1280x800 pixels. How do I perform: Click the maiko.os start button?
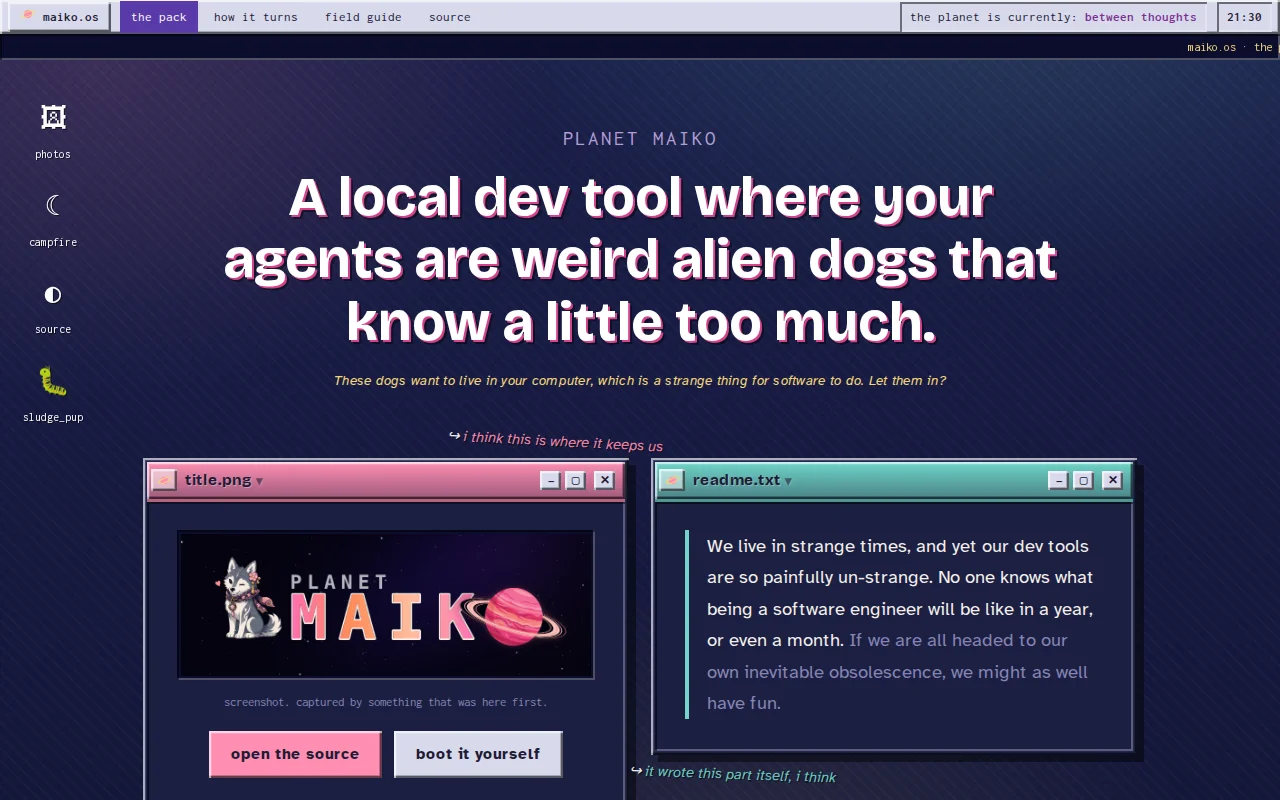click(x=60, y=17)
